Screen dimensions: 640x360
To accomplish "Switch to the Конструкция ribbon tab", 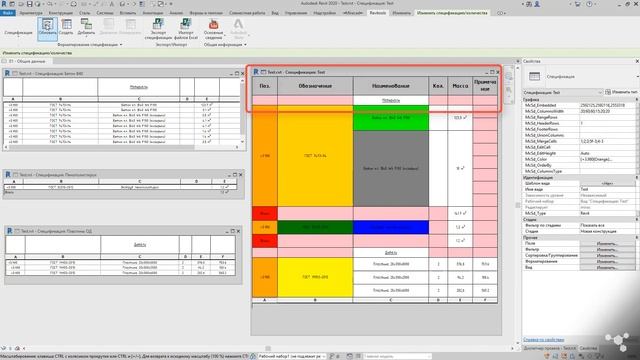I will [60, 13].
